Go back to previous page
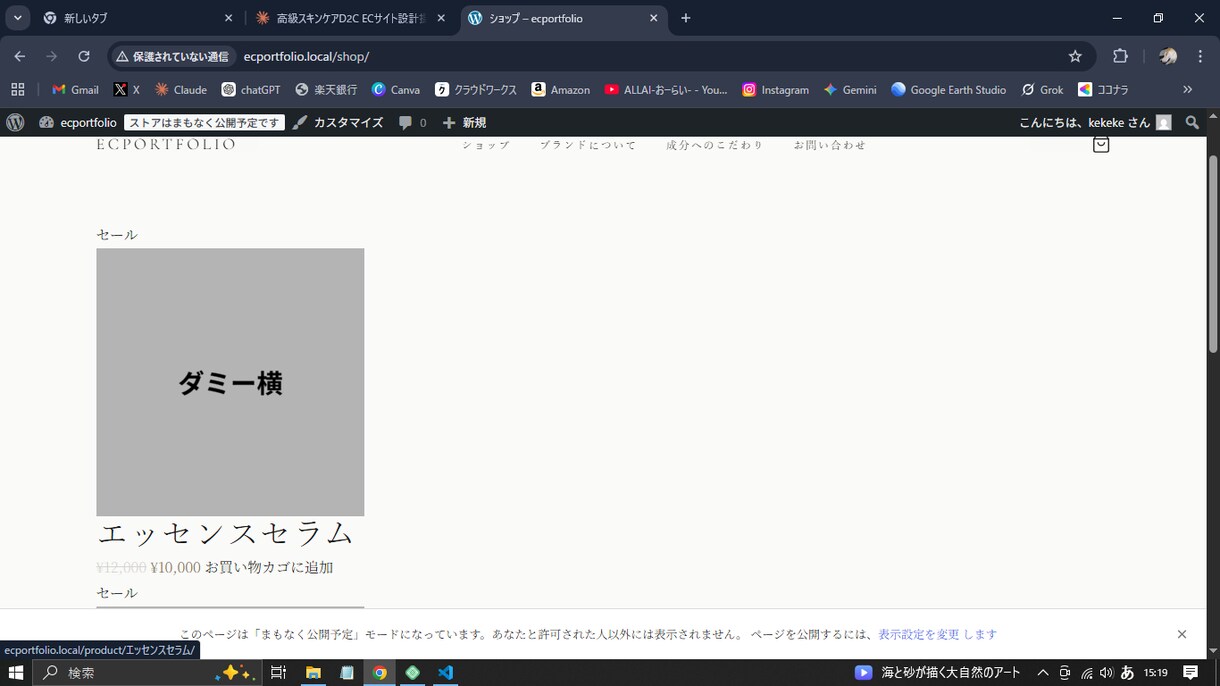Viewport: 1220px width, 686px height. point(20,56)
